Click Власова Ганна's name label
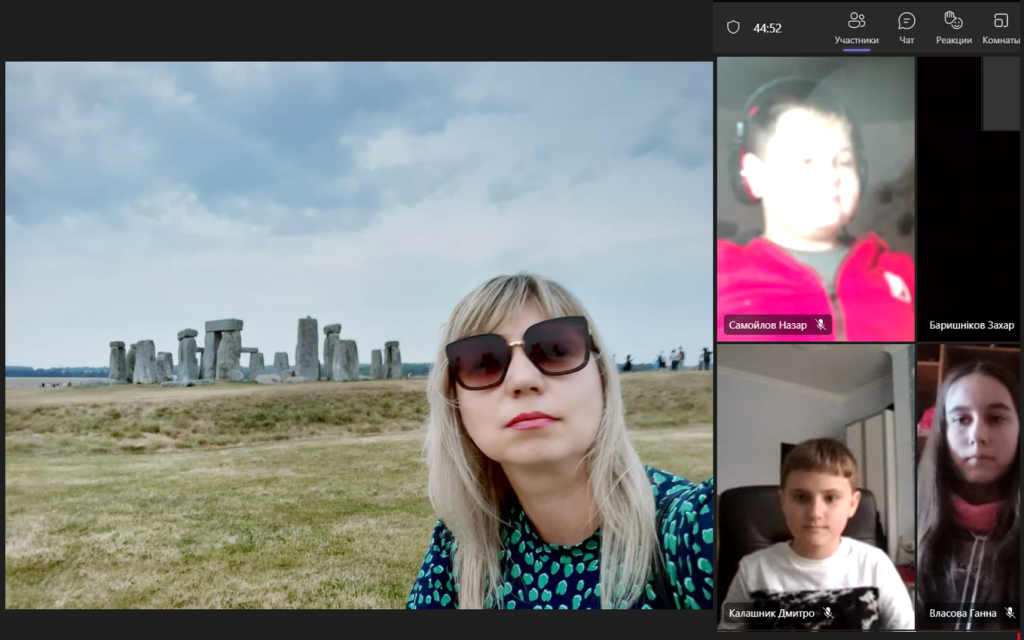This screenshot has width=1024, height=640. pyautogui.click(x=964, y=613)
